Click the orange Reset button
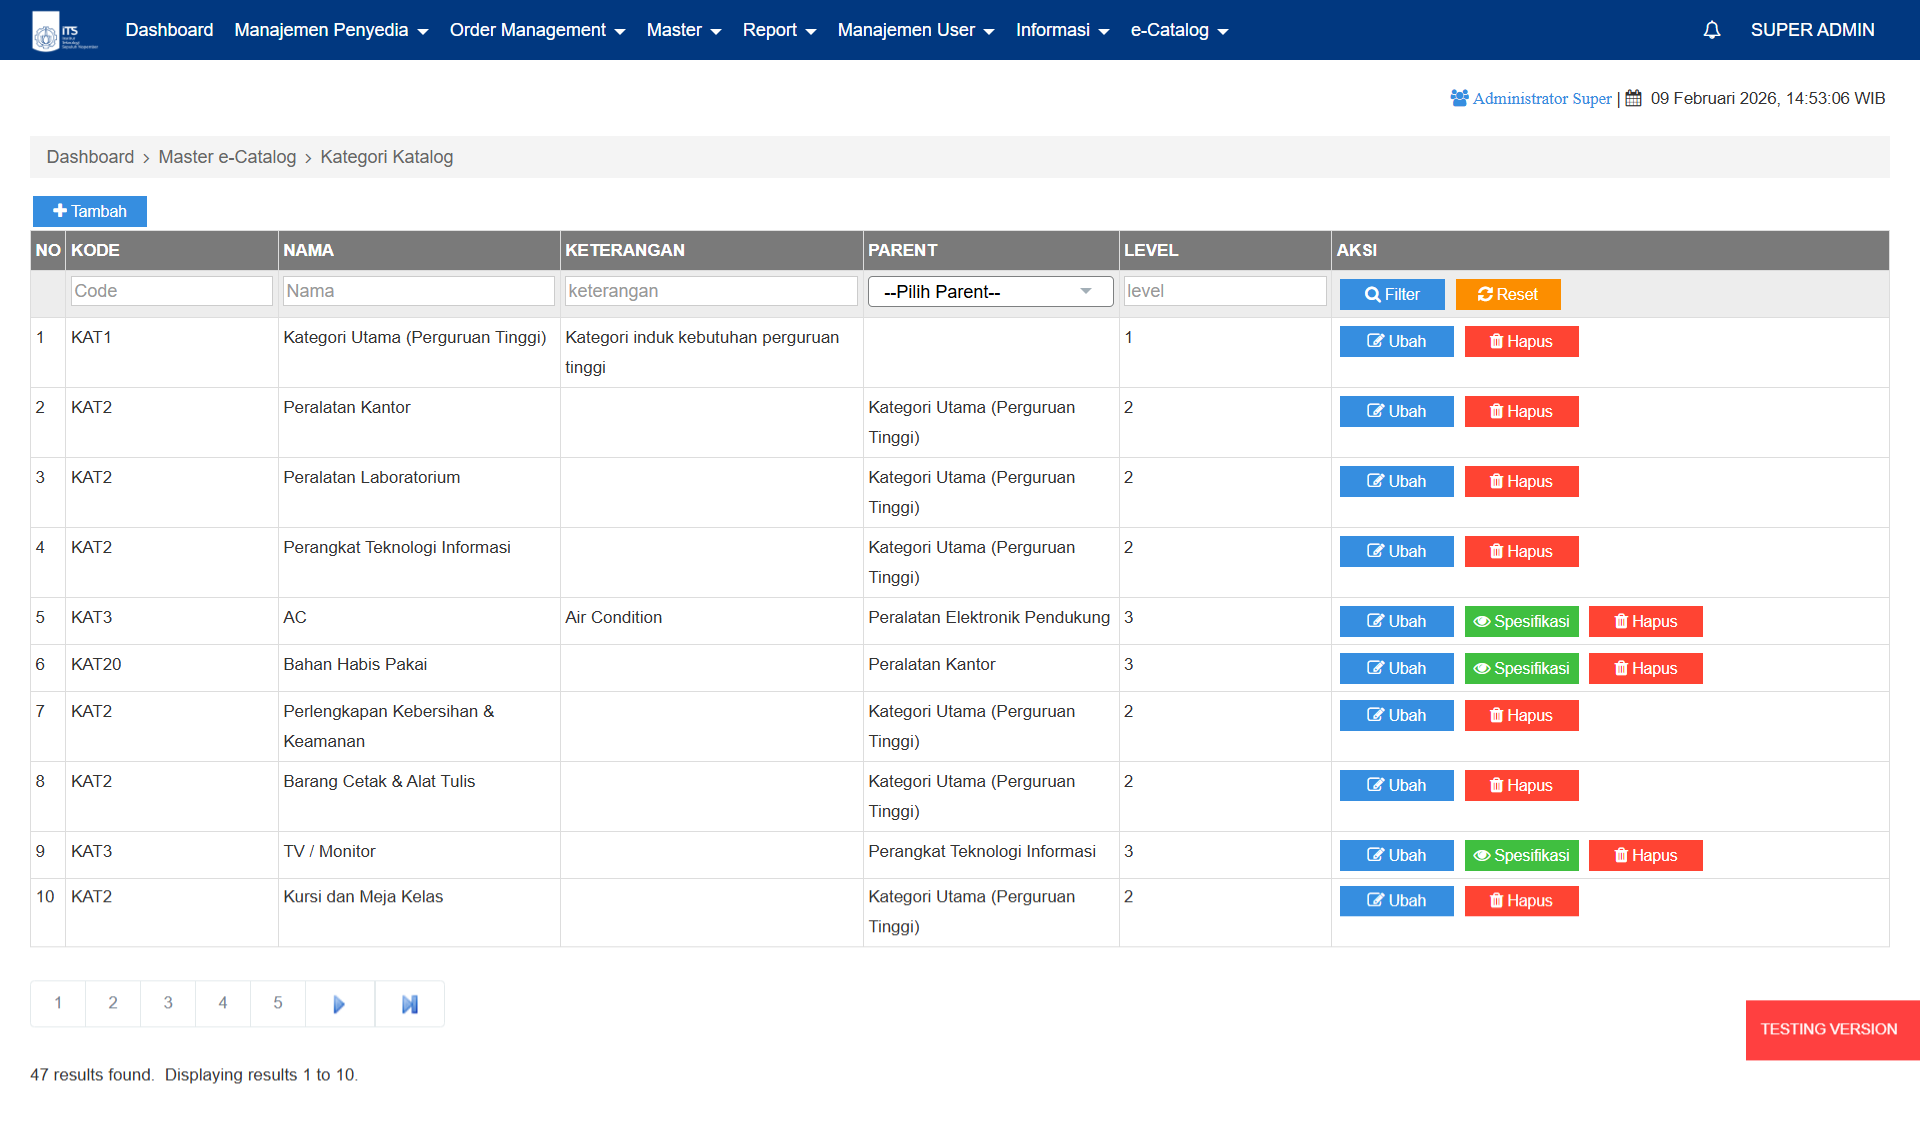1920x1137 pixels. 1507,294
